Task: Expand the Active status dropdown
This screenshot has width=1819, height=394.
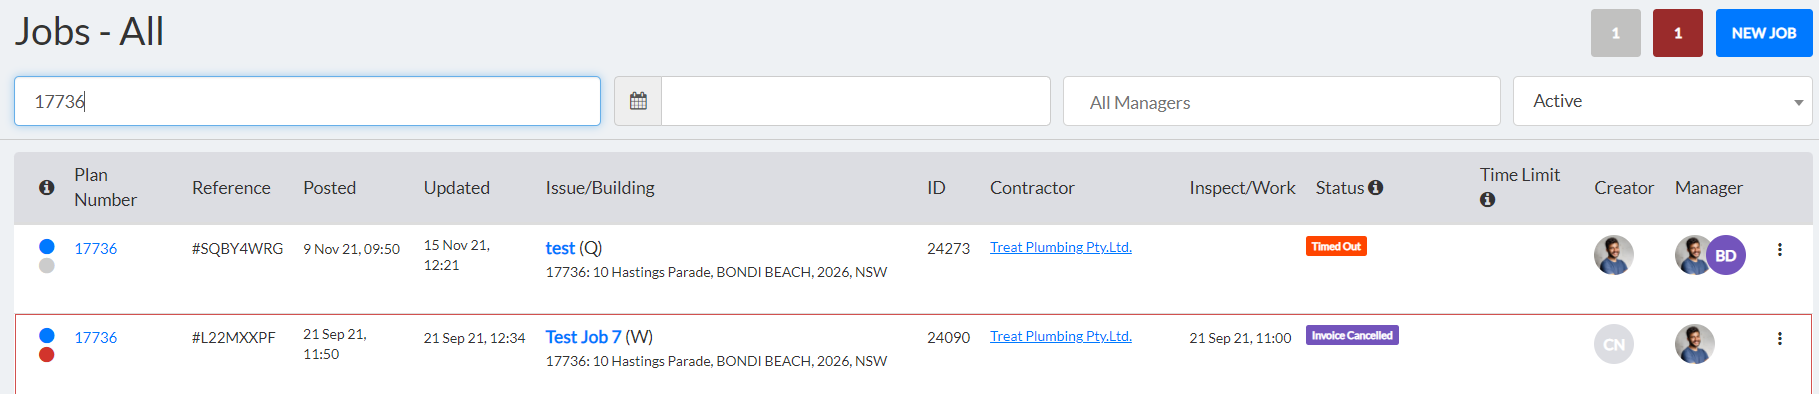Action: click(1662, 101)
